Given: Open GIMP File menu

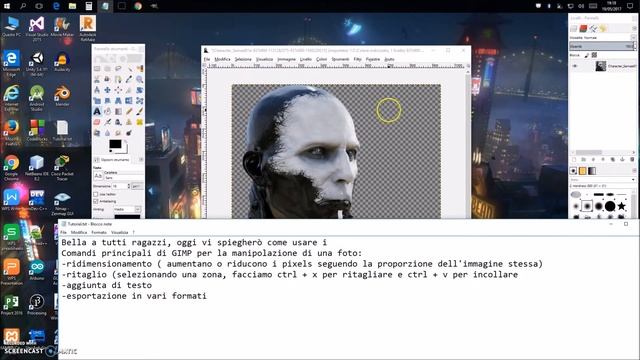Looking at the screenshot, I should (x=207, y=59).
